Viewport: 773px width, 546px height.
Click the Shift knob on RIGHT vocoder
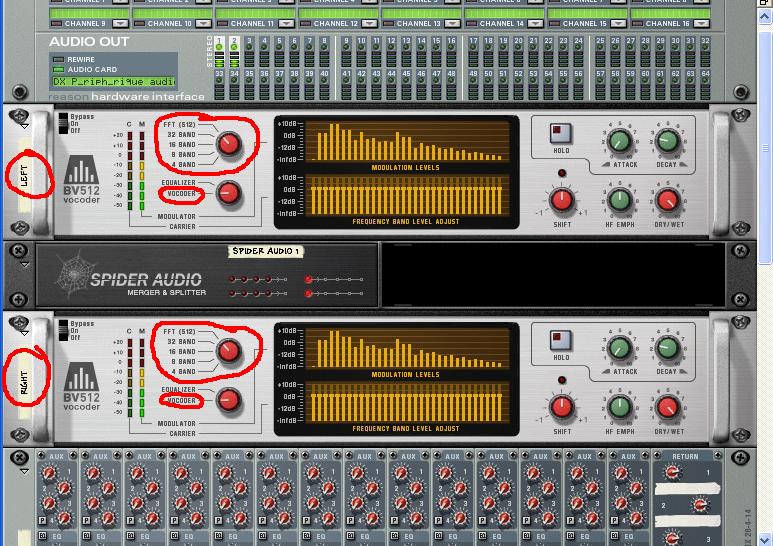point(562,407)
